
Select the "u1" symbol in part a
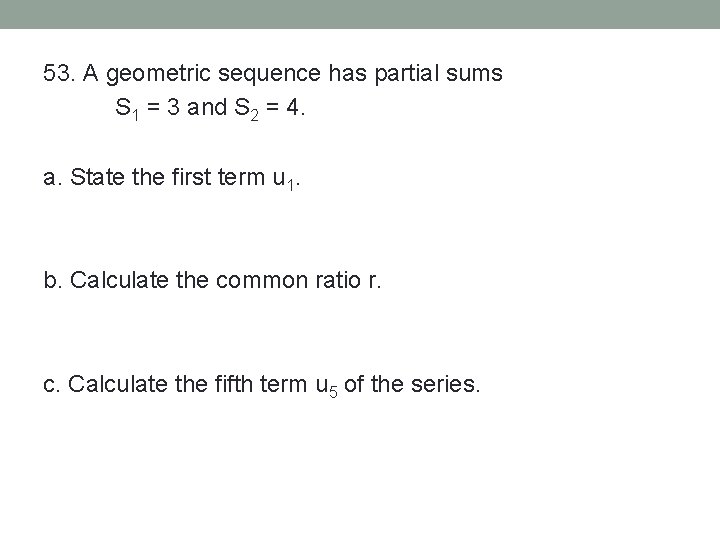tap(284, 182)
